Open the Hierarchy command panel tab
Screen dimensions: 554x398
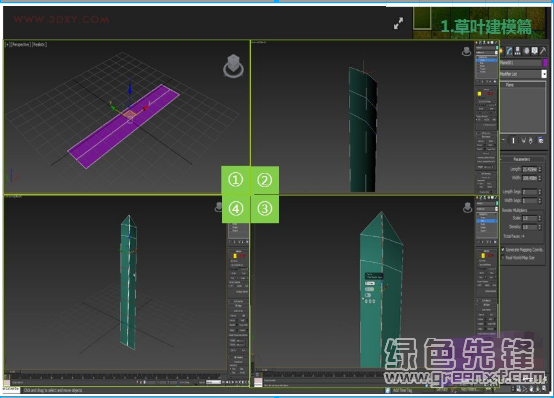pyautogui.click(x=518, y=51)
